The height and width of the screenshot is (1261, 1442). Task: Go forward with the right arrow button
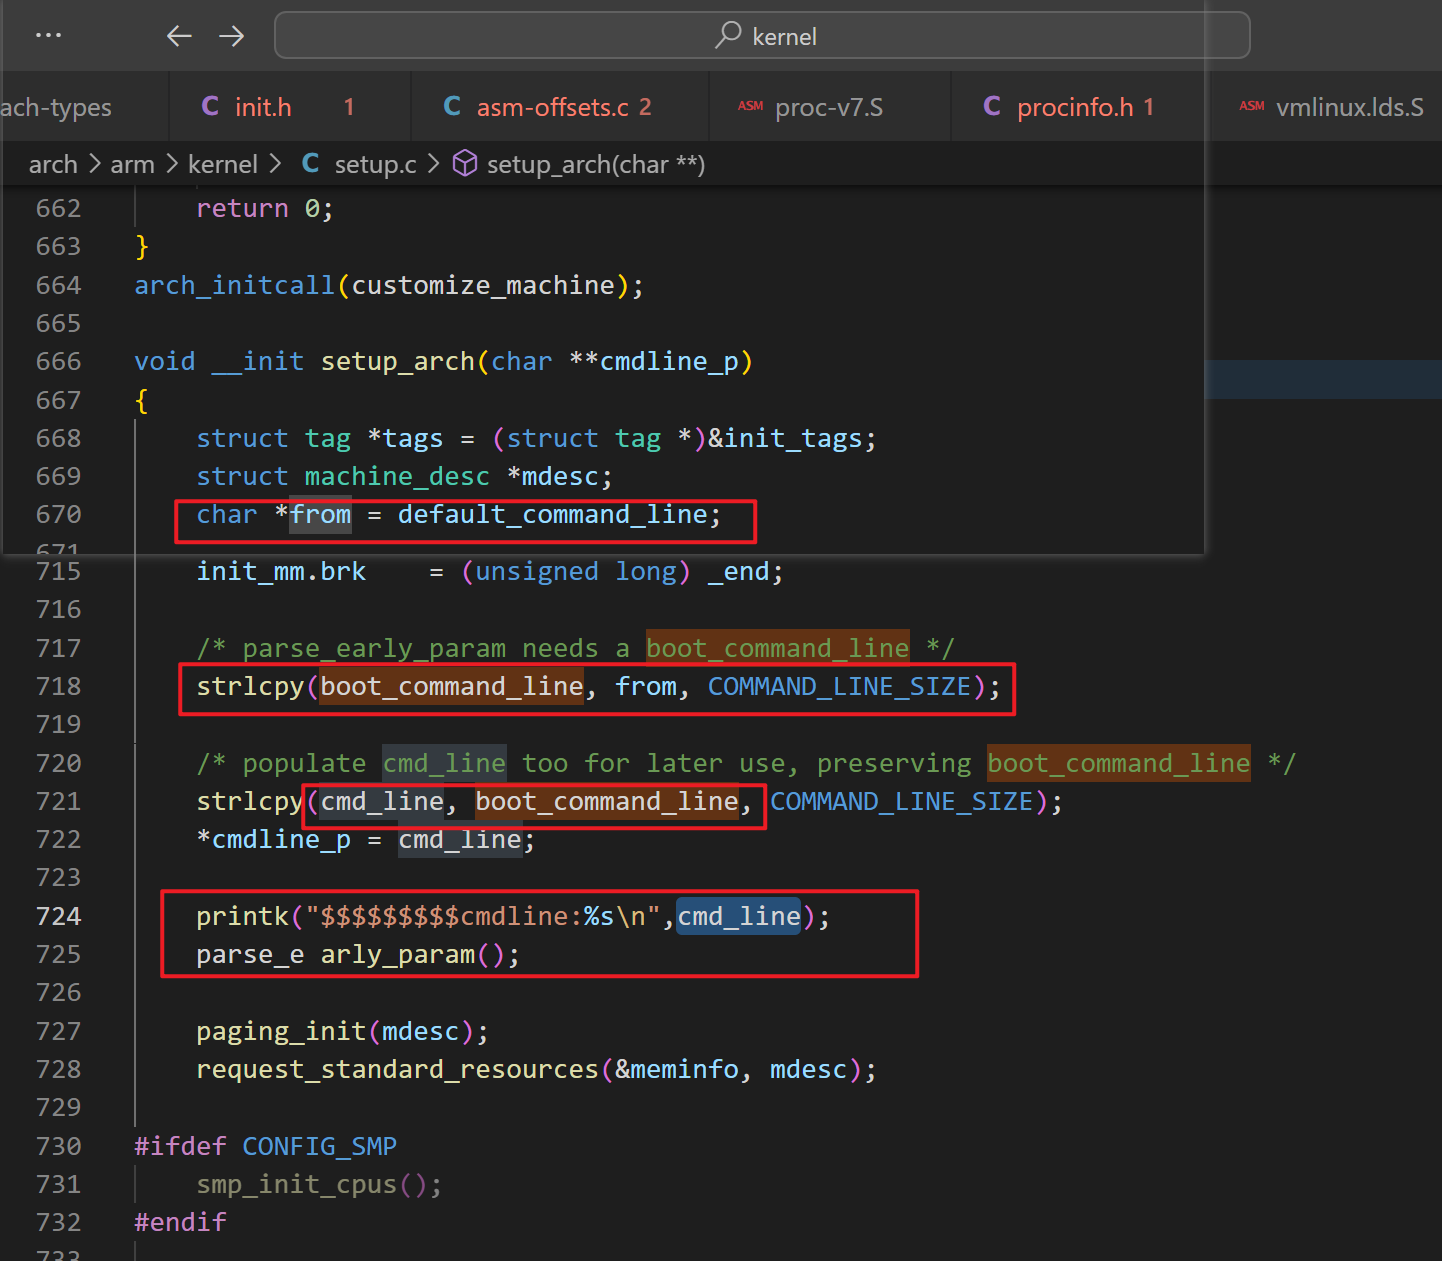click(232, 36)
